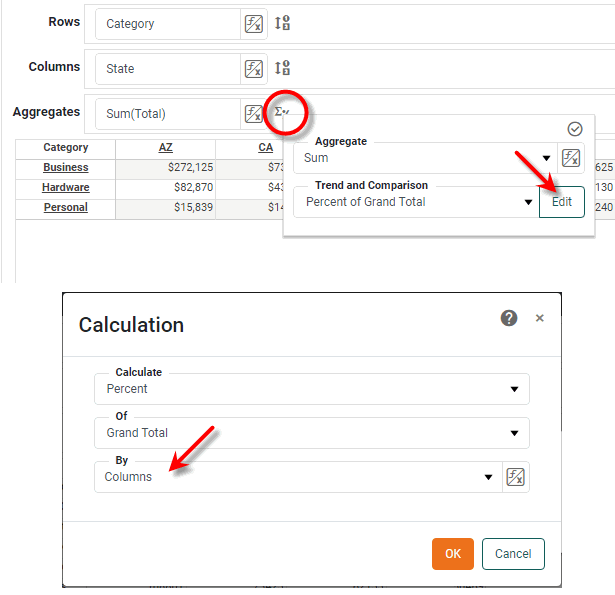Close the Calculation dialog with X
Image resolution: width=615 pixels, height=595 pixels.
(x=540, y=318)
